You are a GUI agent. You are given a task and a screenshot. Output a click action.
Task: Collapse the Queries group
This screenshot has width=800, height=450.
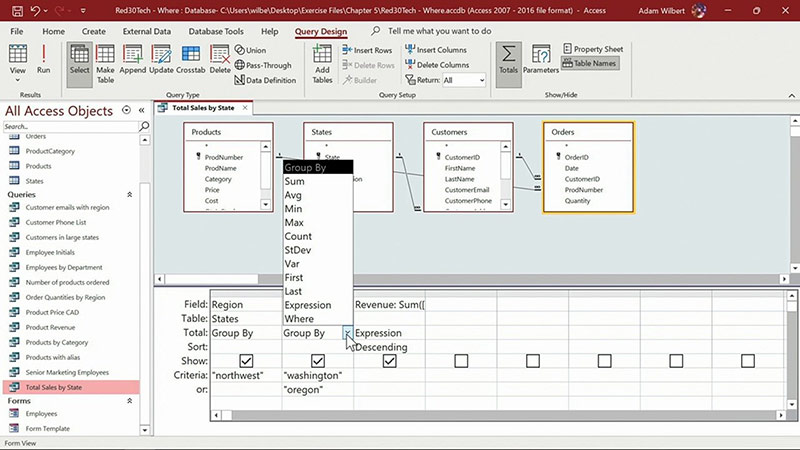click(x=130, y=194)
